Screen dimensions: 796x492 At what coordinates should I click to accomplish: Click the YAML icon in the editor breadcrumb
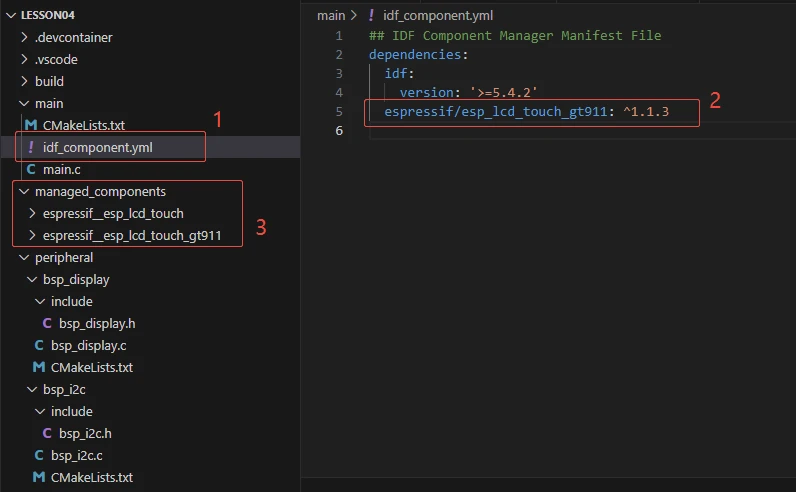[x=371, y=16]
